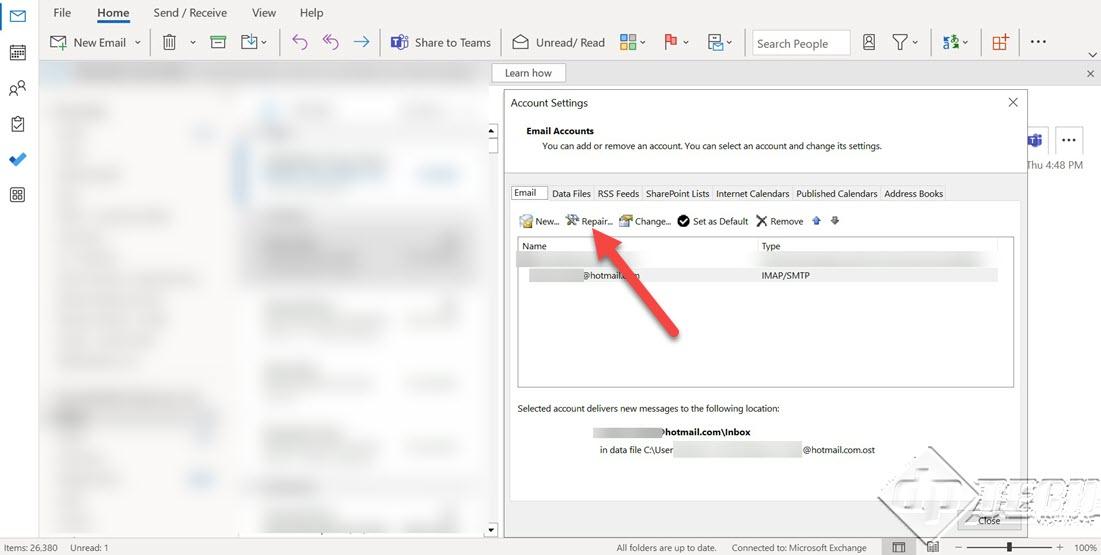Toggle Unread/ Read message status
The width and height of the screenshot is (1101, 555).
tap(559, 43)
